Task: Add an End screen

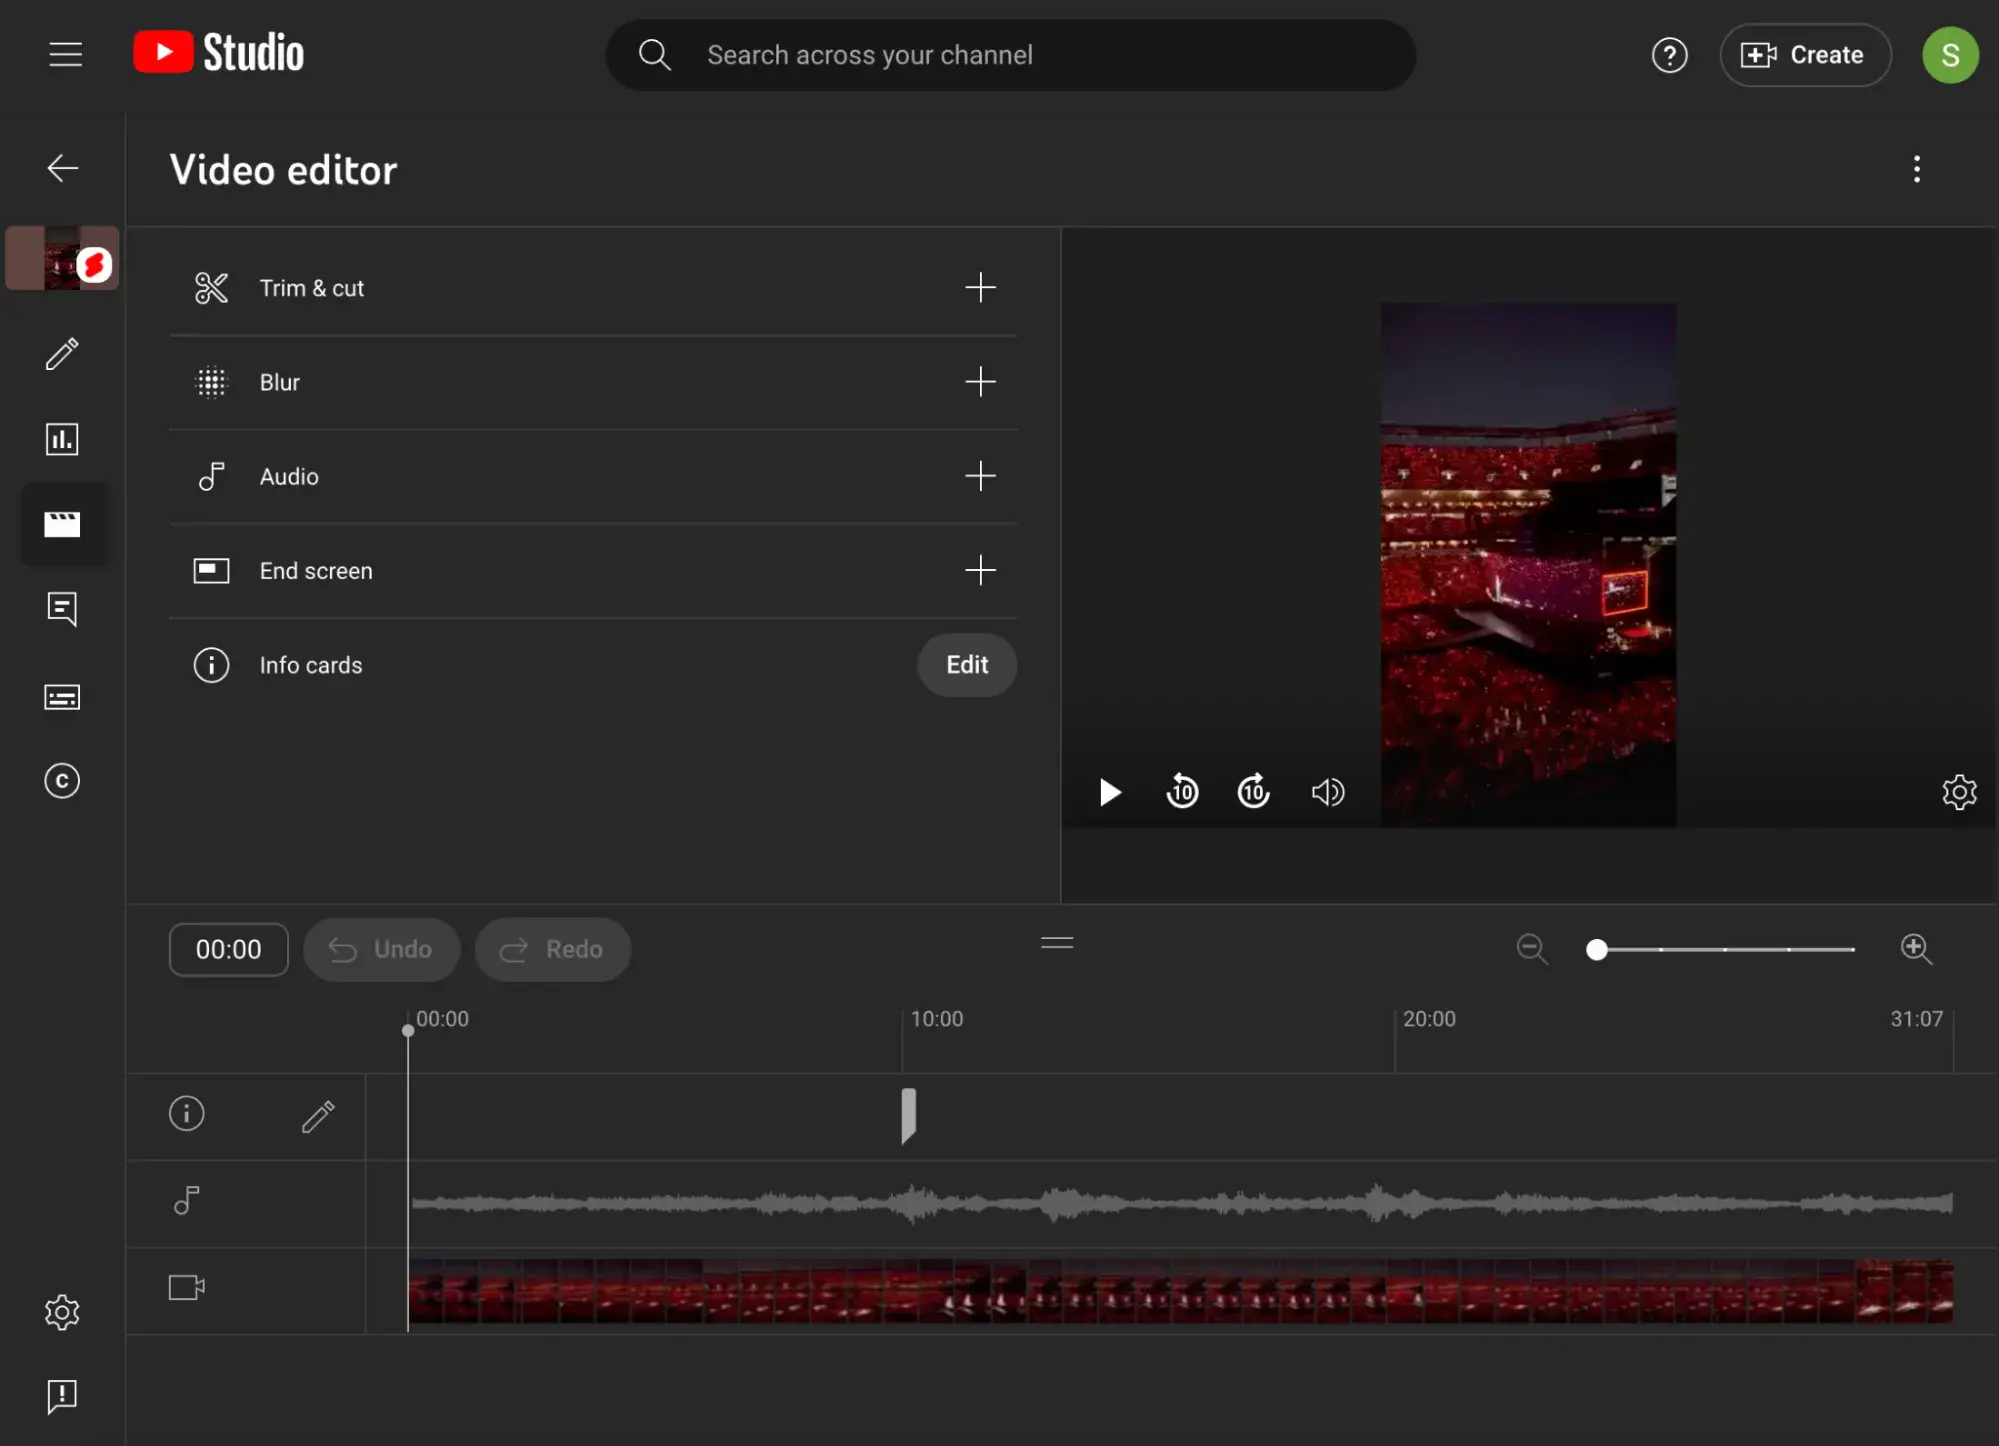Action: pyautogui.click(x=980, y=570)
